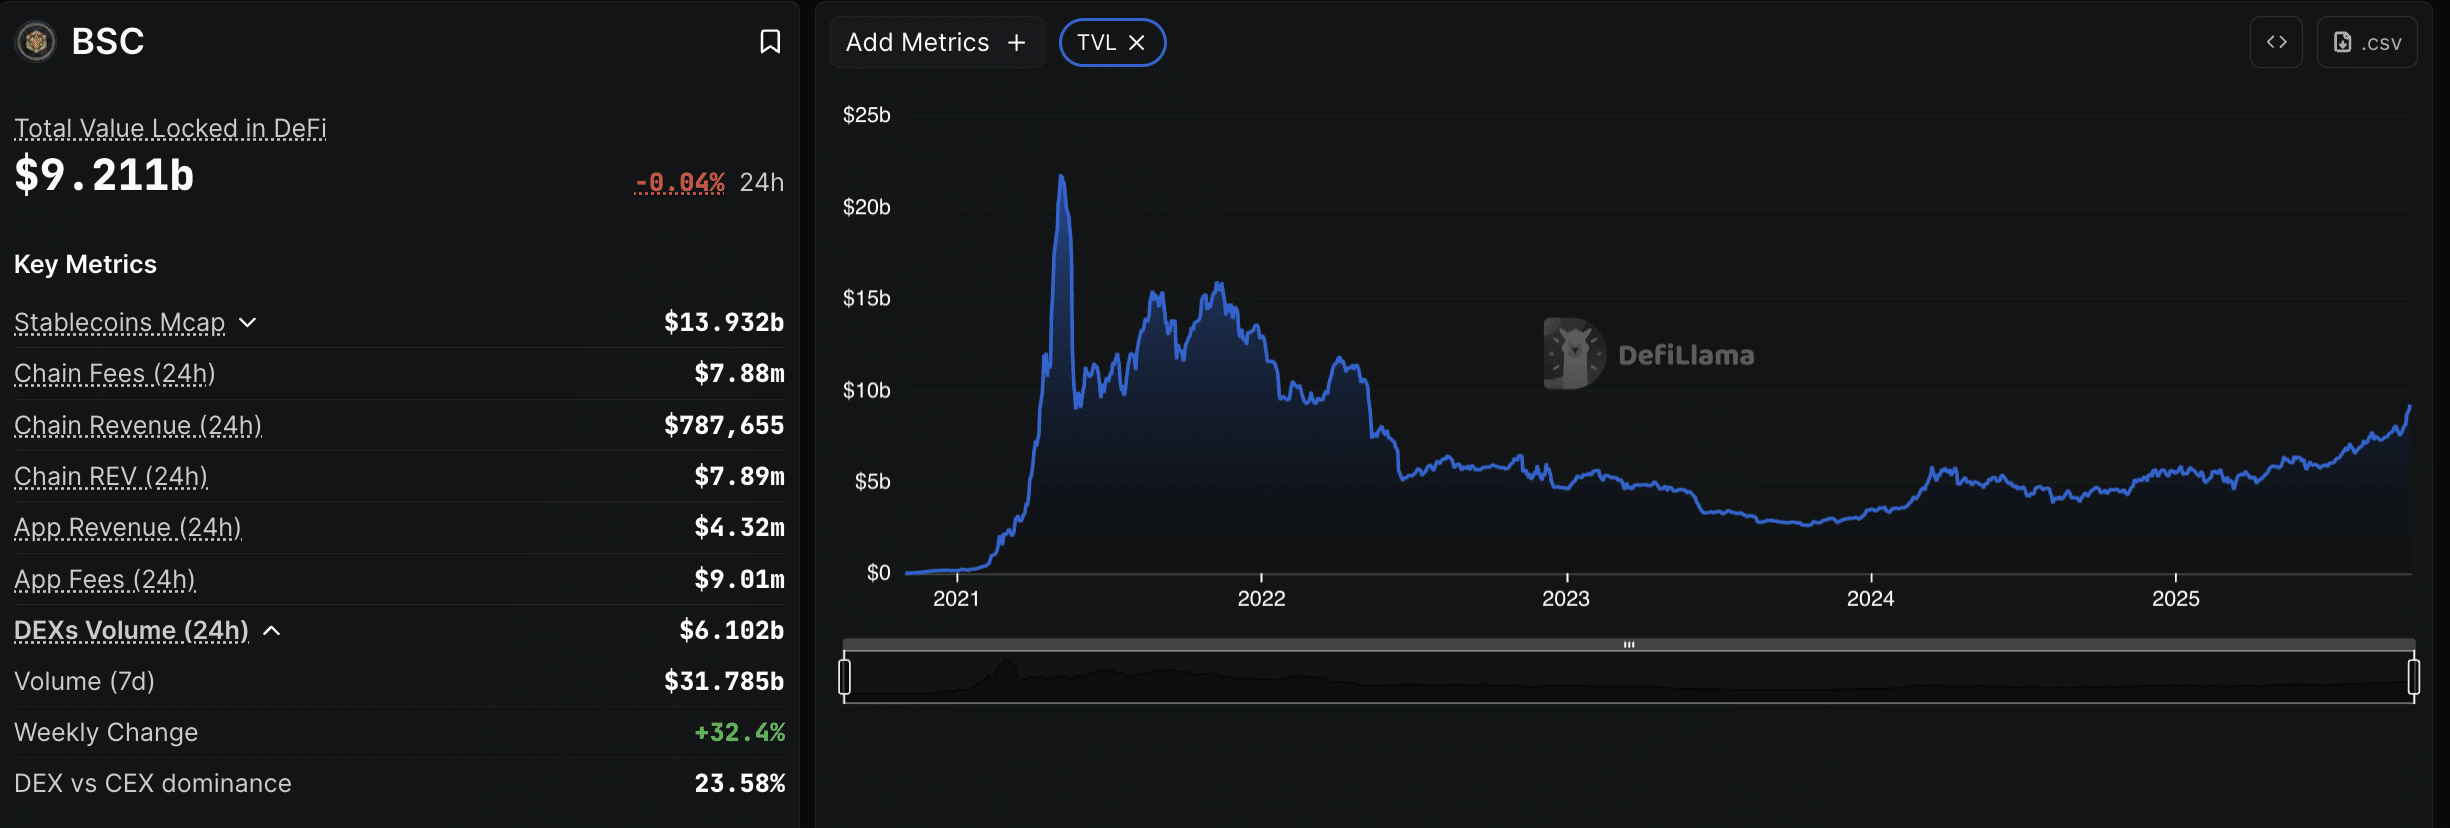
Task: Click the BSC chain logo icon
Action: pyautogui.click(x=35, y=41)
